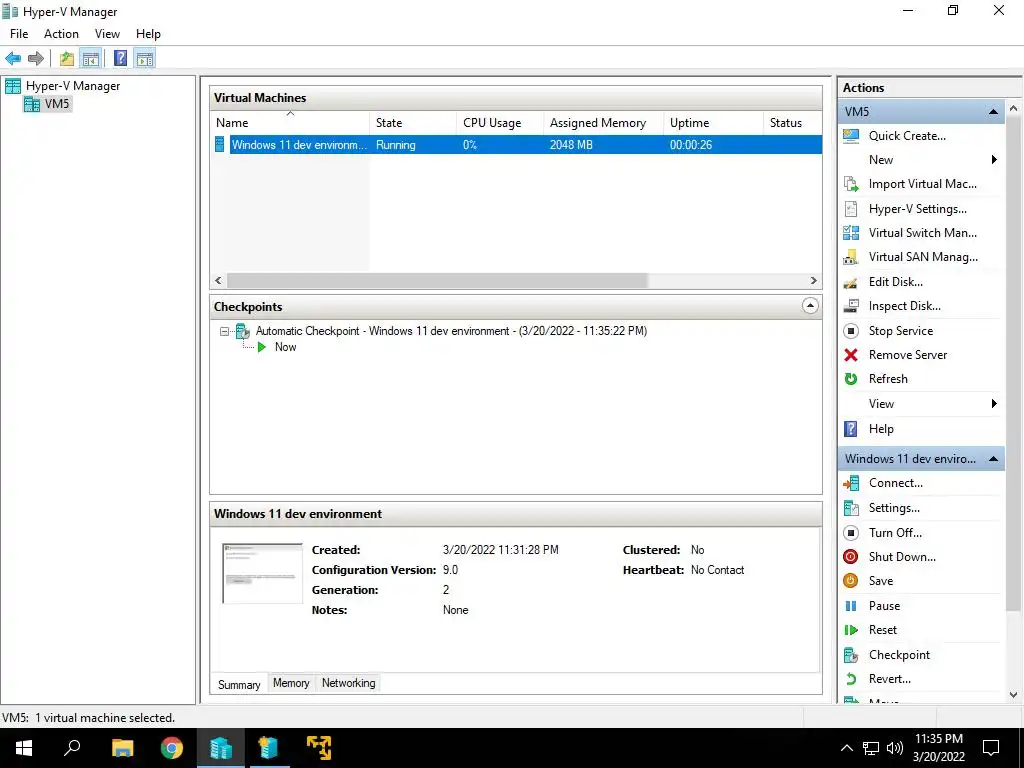The image size is (1024, 768).
Task: Click the Virtual Switch Manager icon
Action: pyautogui.click(x=851, y=232)
